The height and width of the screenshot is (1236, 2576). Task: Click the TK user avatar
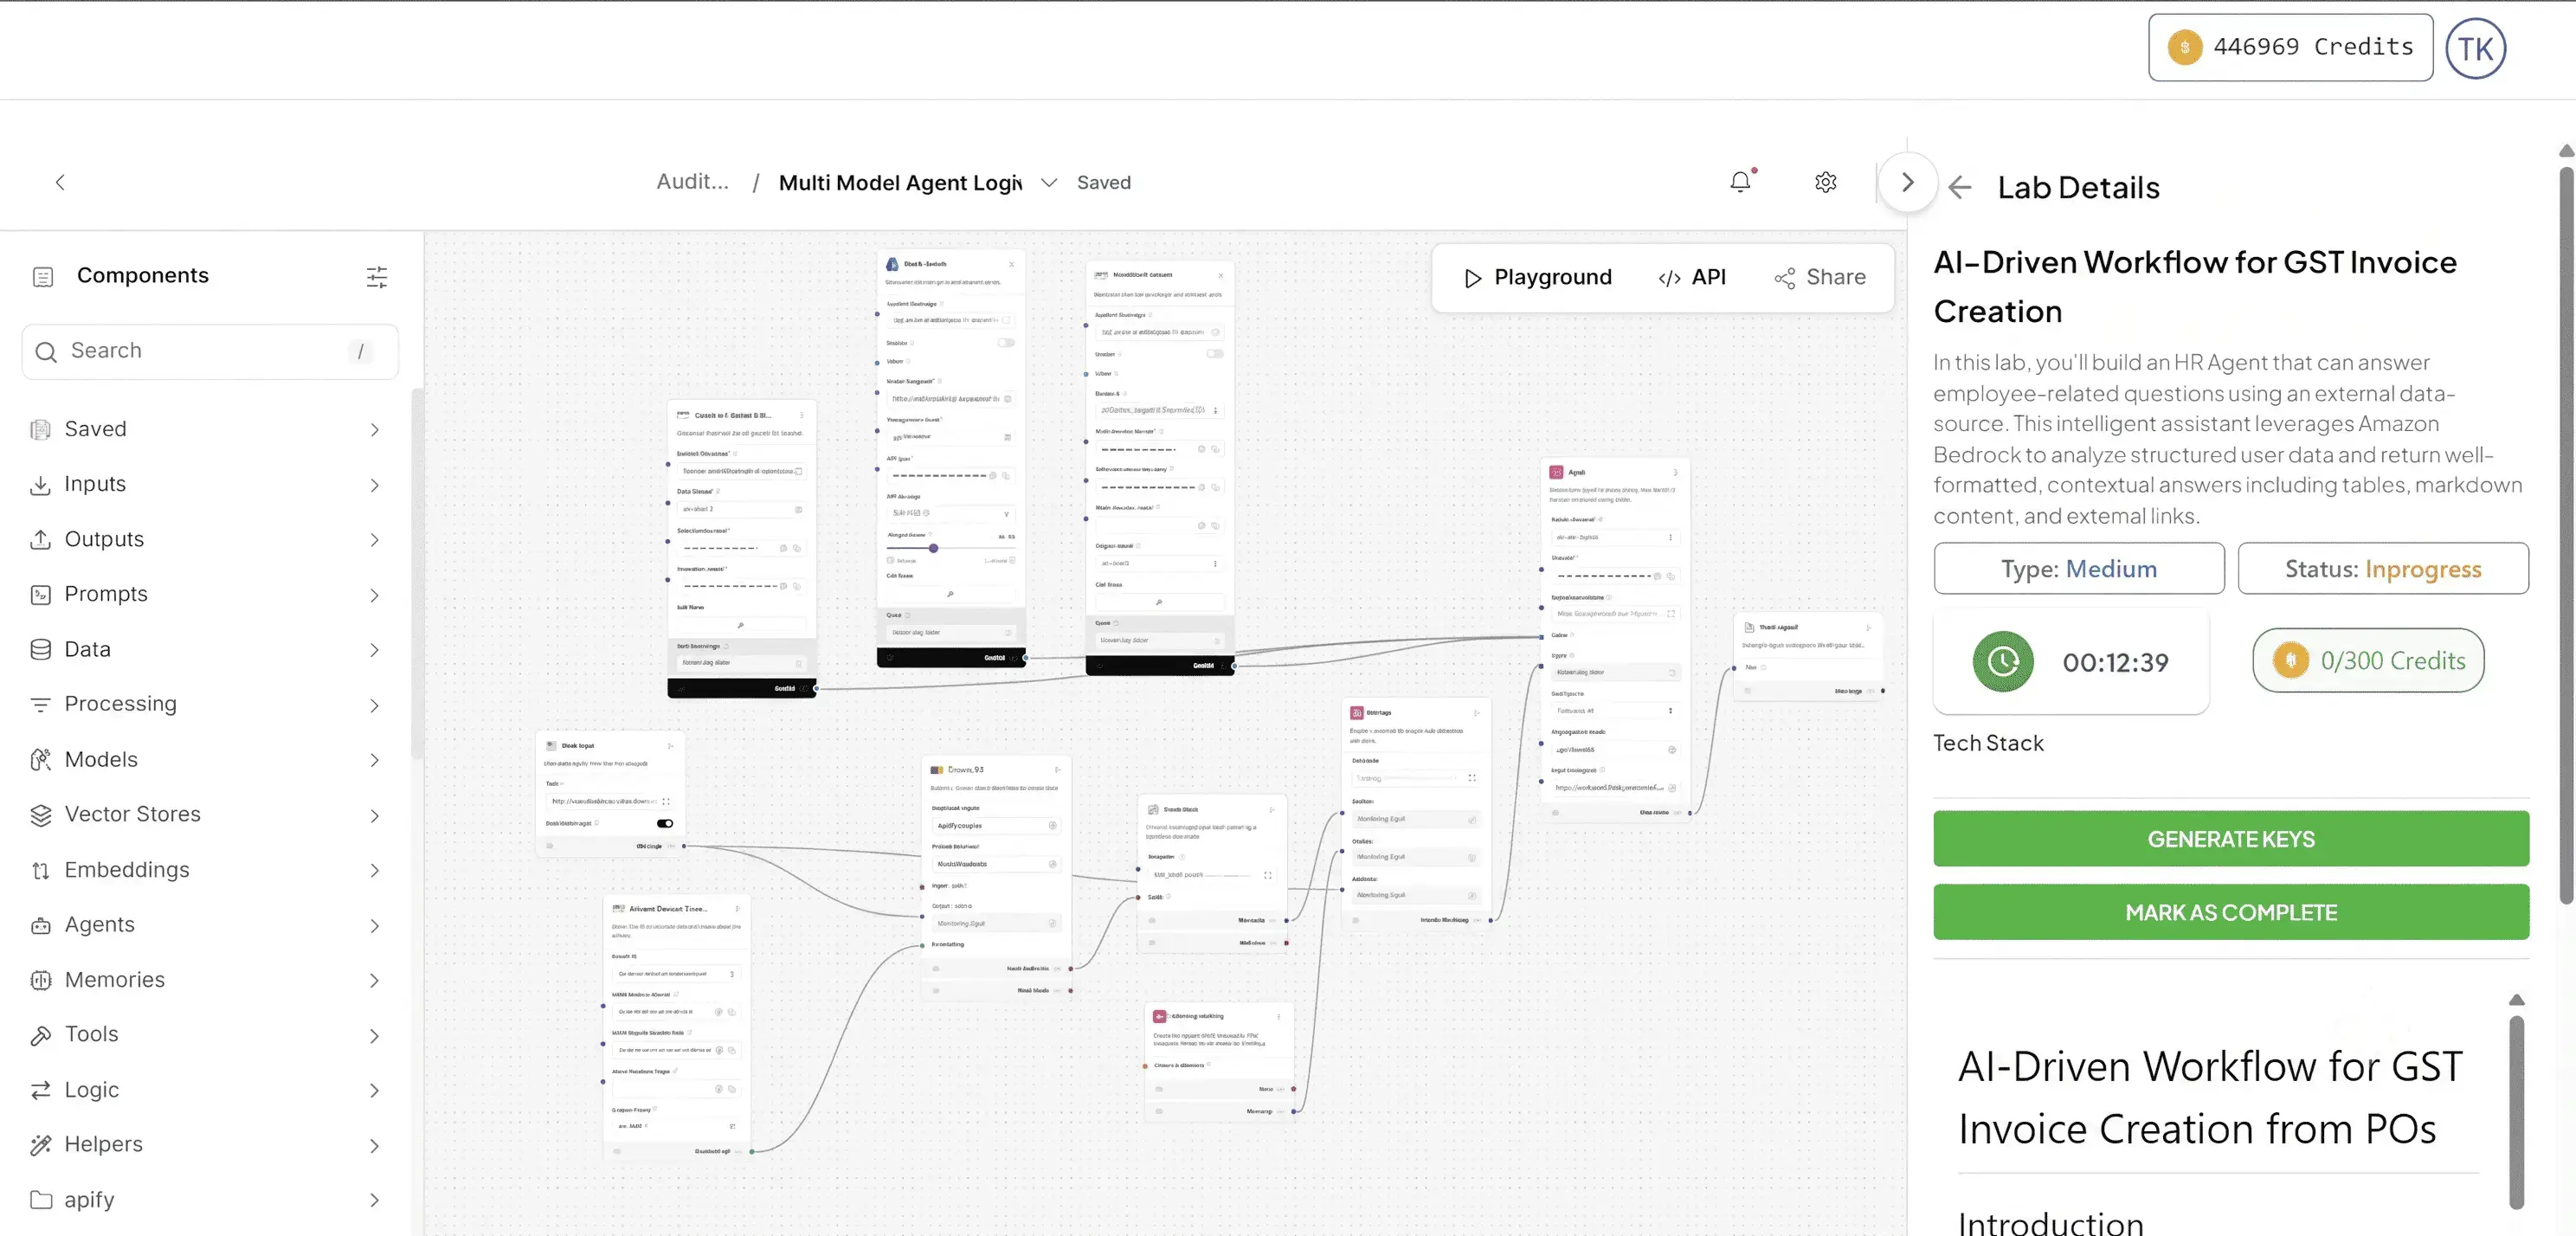2475,48
